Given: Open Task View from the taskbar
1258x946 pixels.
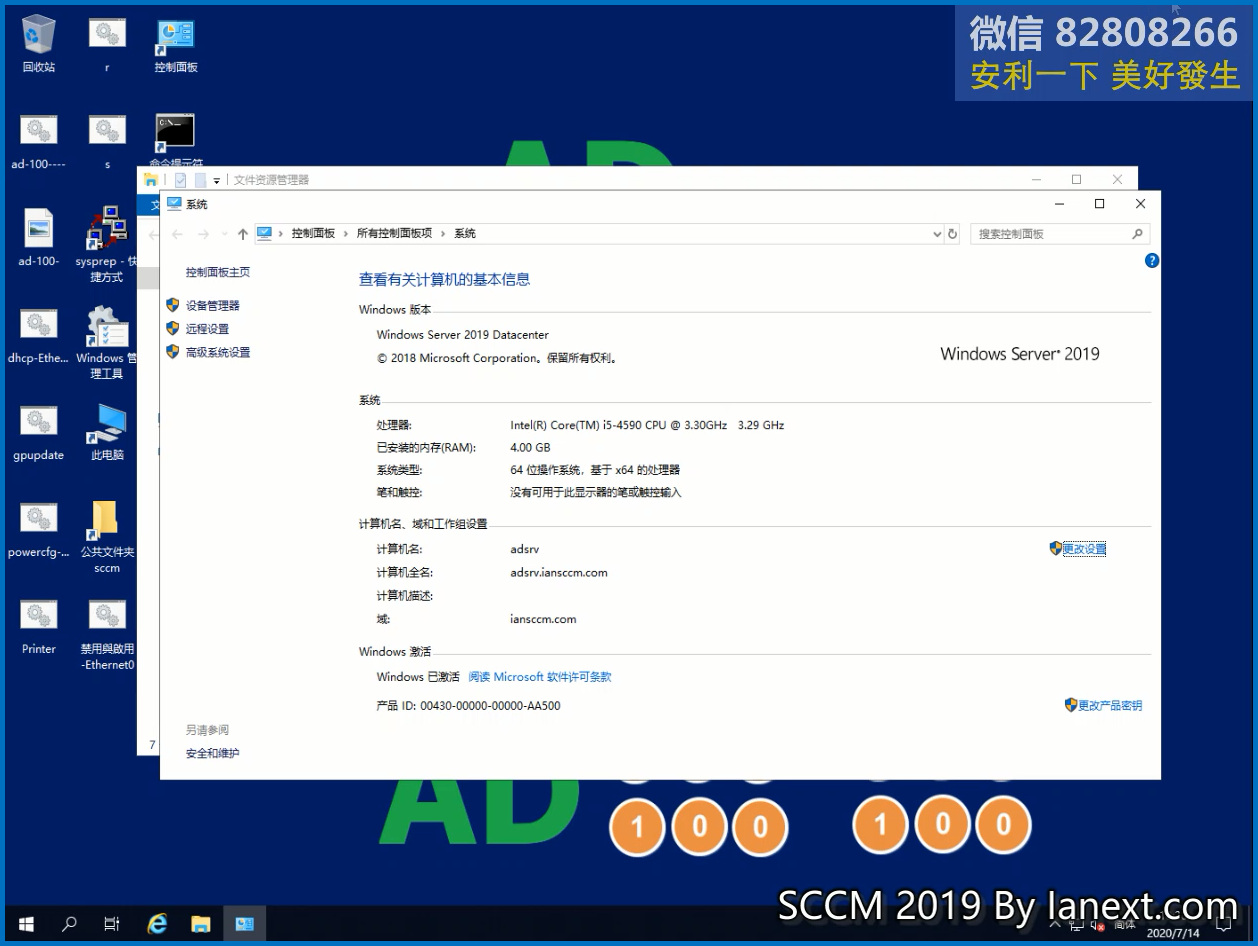Looking at the screenshot, I should [x=112, y=924].
